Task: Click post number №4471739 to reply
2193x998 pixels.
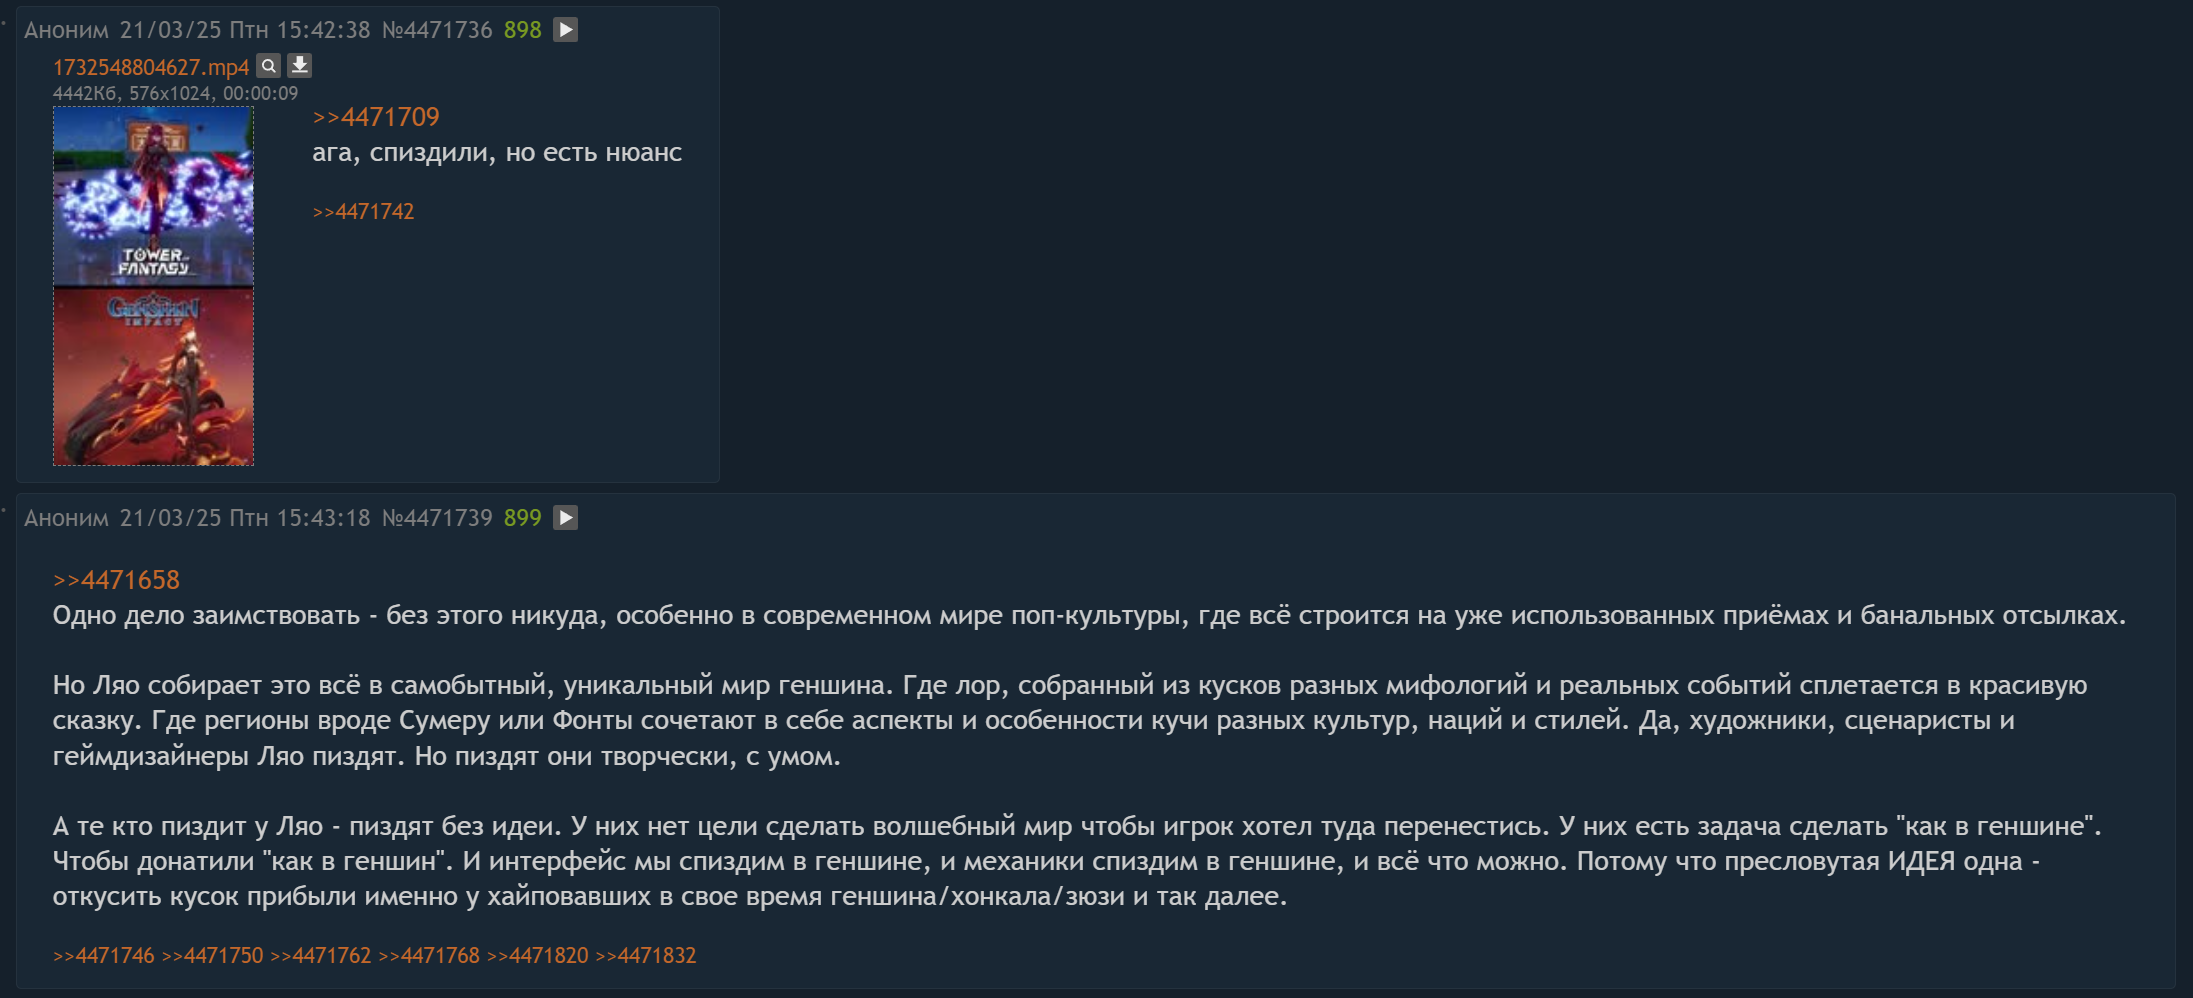Action: [x=437, y=518]
